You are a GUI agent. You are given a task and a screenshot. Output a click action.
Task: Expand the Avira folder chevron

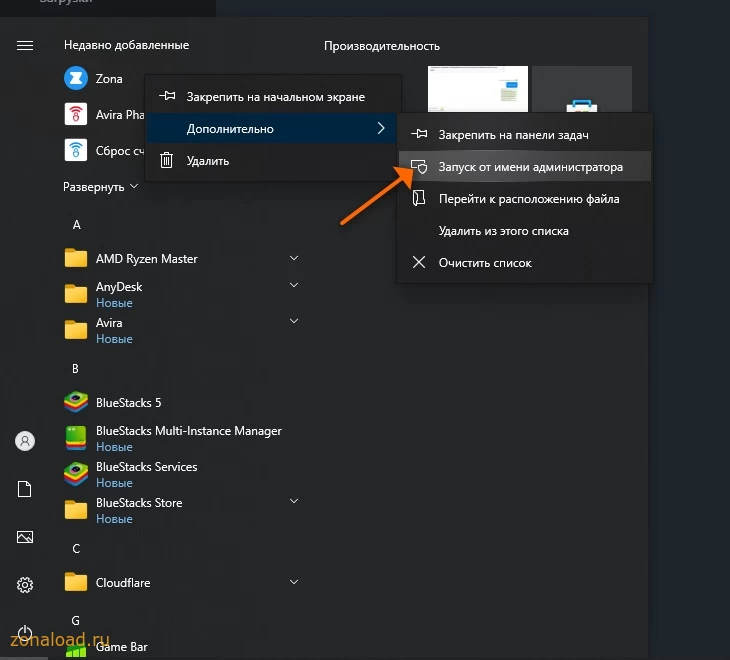point(294,320)
